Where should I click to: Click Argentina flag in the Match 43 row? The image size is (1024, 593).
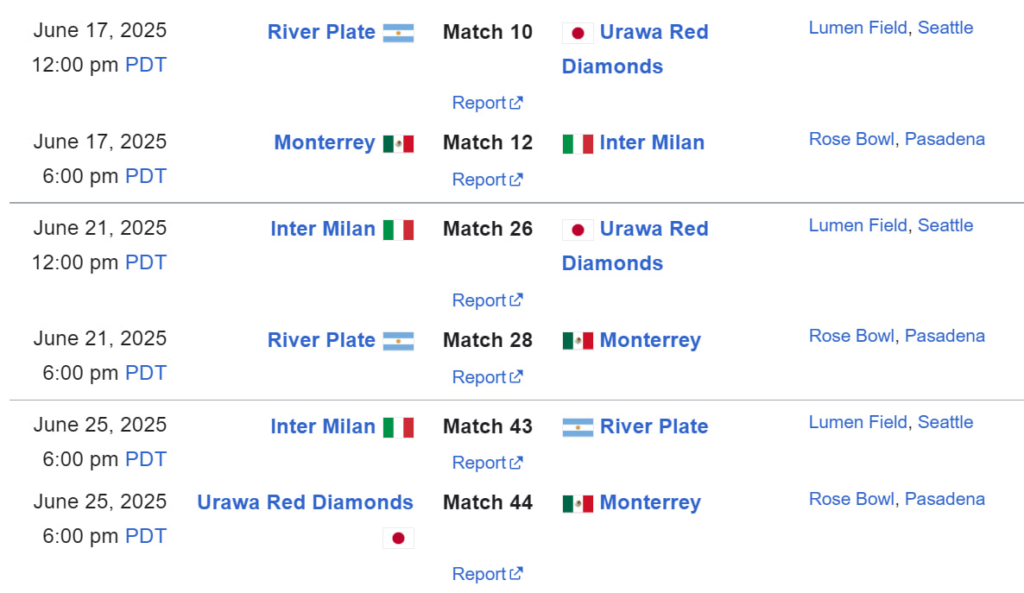coord(577,427)
